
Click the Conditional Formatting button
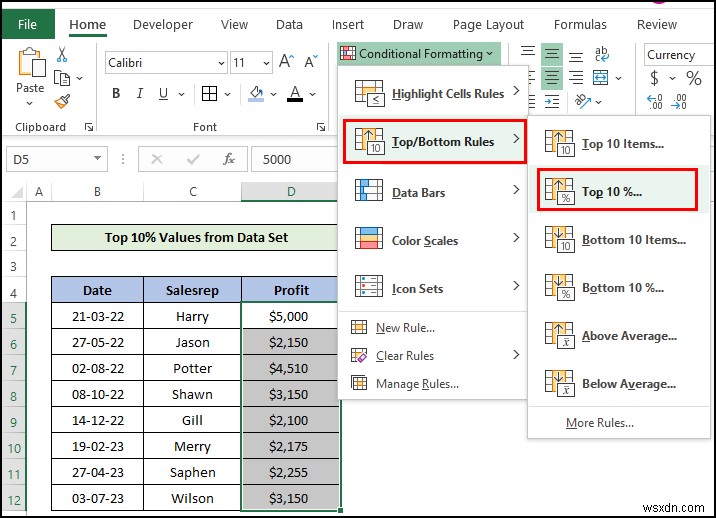click(419, 53)
